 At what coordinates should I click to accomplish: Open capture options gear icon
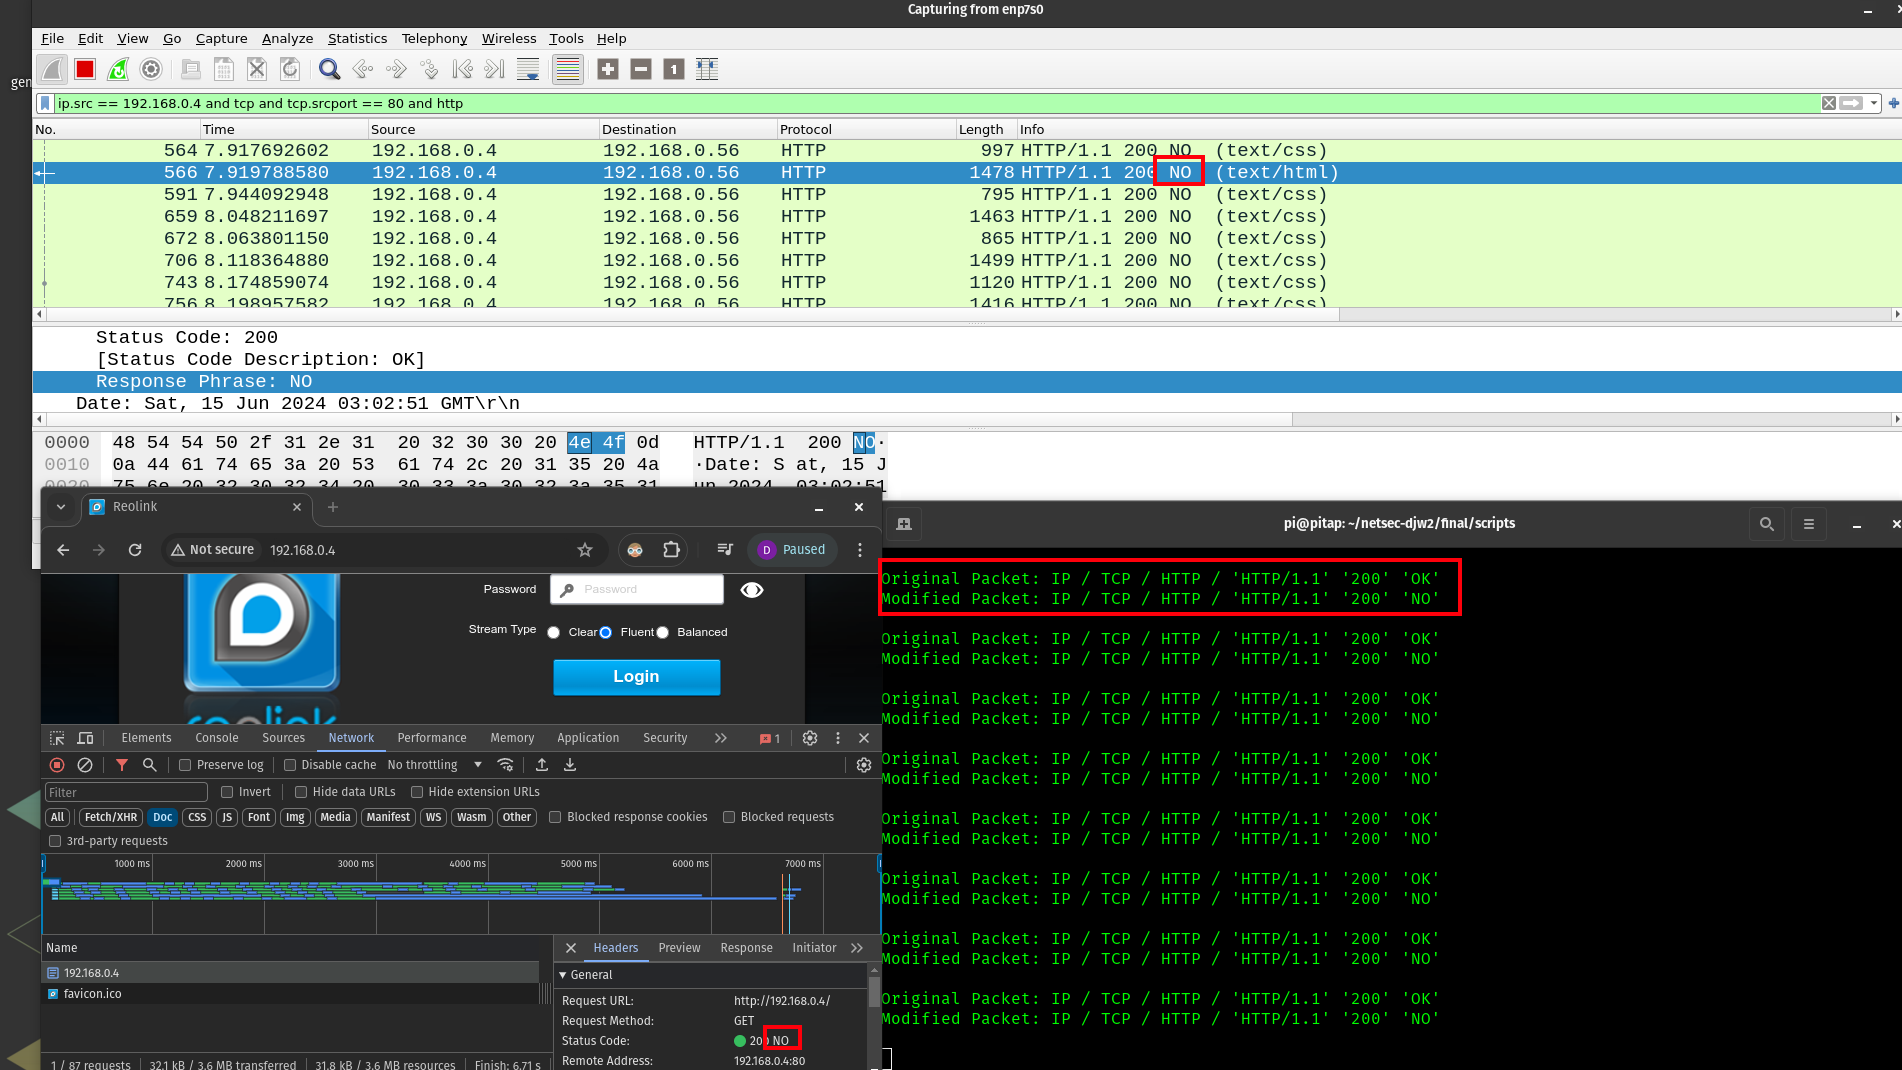[x=151, y=69]
